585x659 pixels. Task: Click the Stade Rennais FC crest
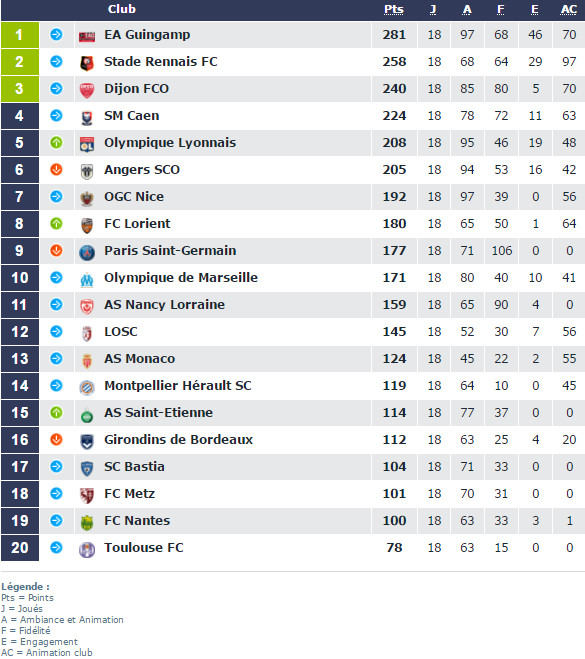[87, 63]
